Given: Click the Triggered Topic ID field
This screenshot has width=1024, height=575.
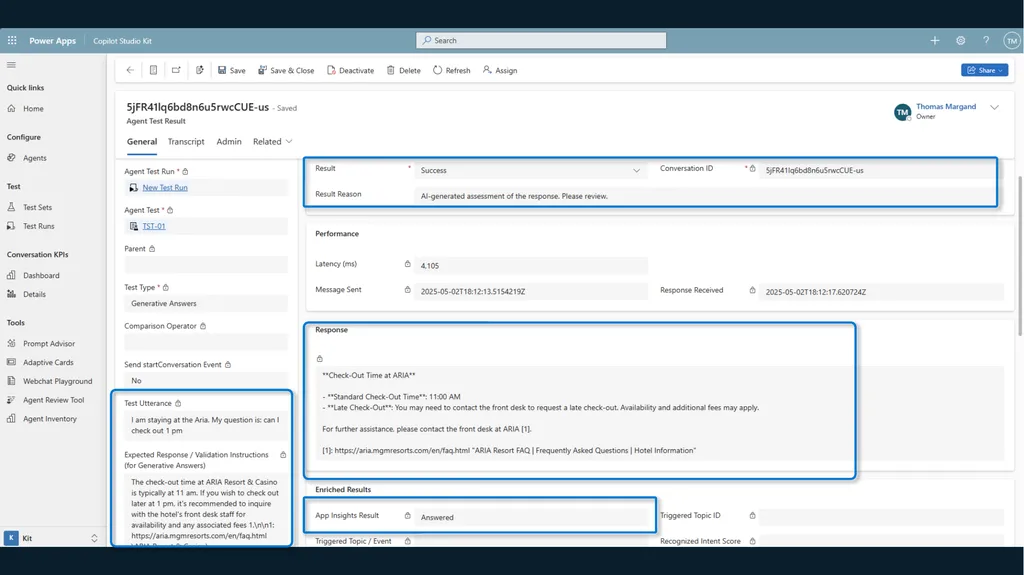Looking at the screenshot, I should coord(881,517).
